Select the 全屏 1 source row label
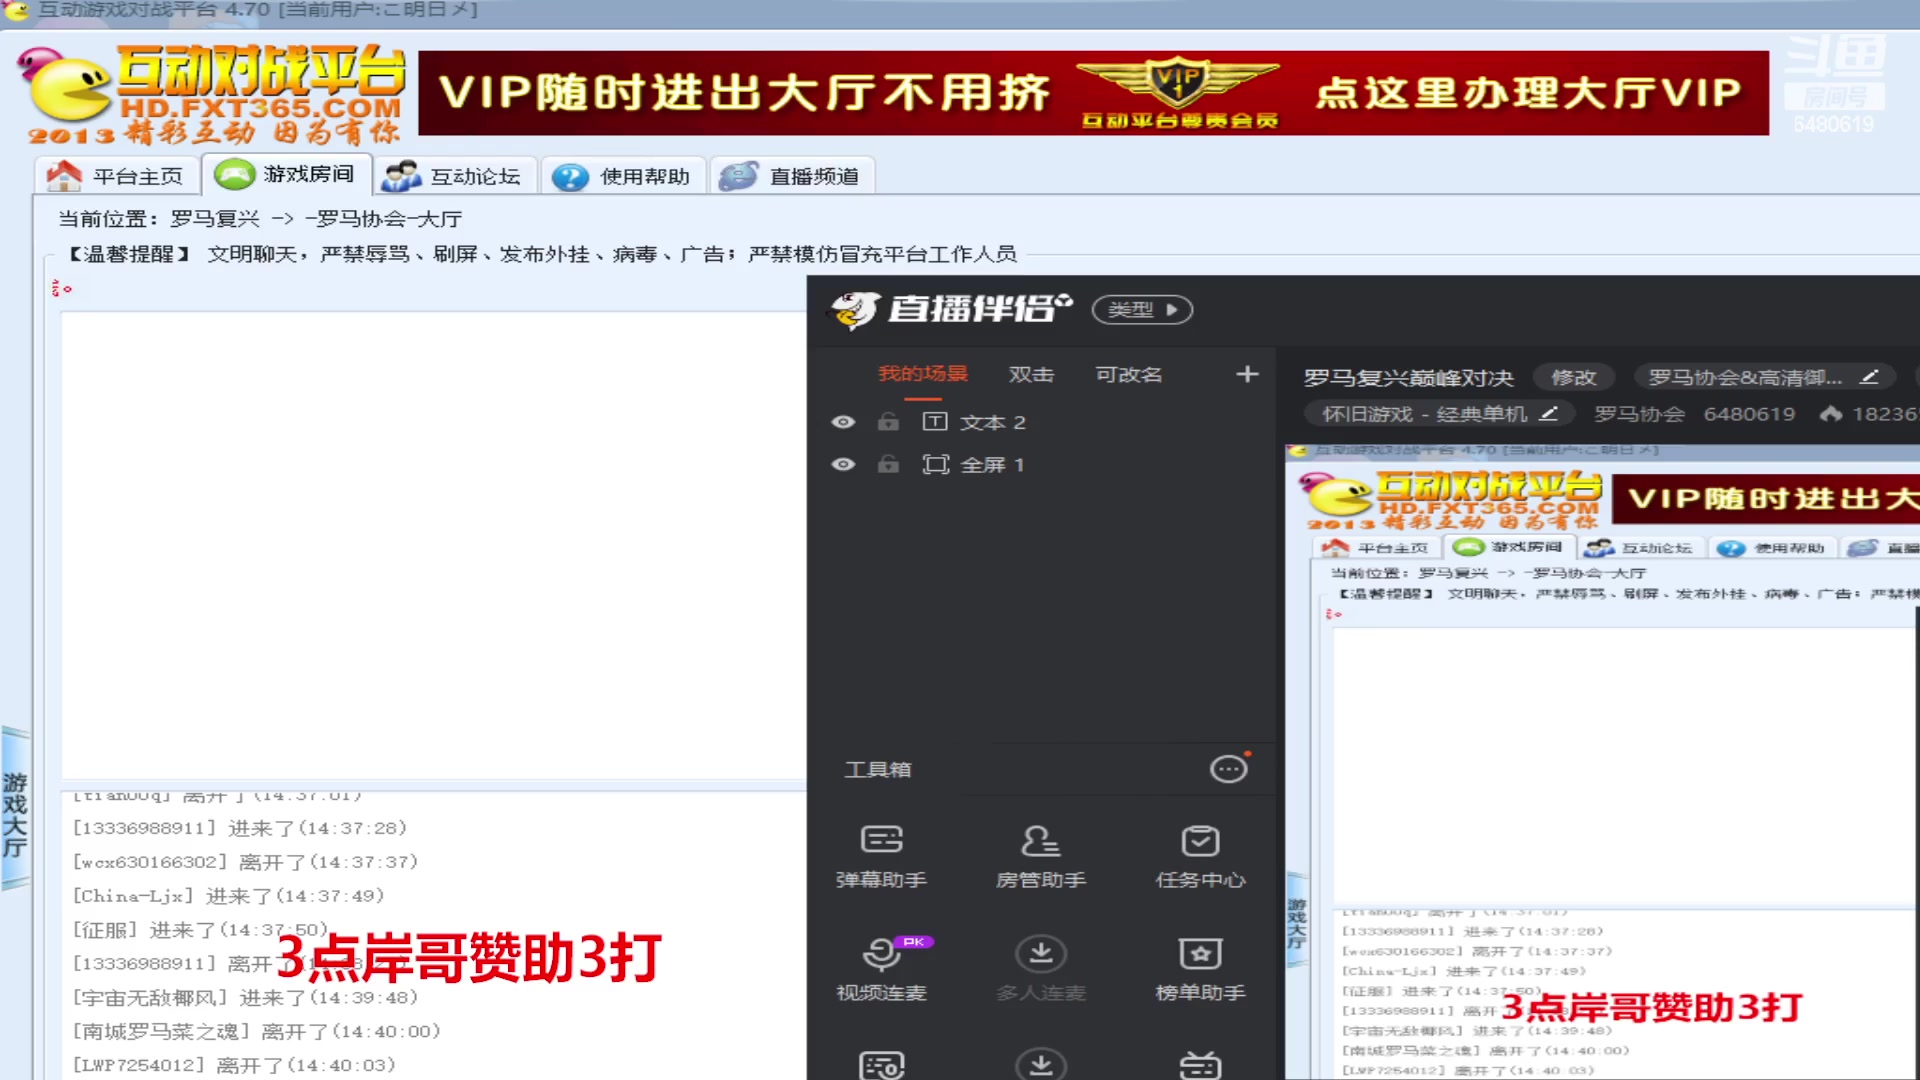The image size is (1920, 1080). 993,464
